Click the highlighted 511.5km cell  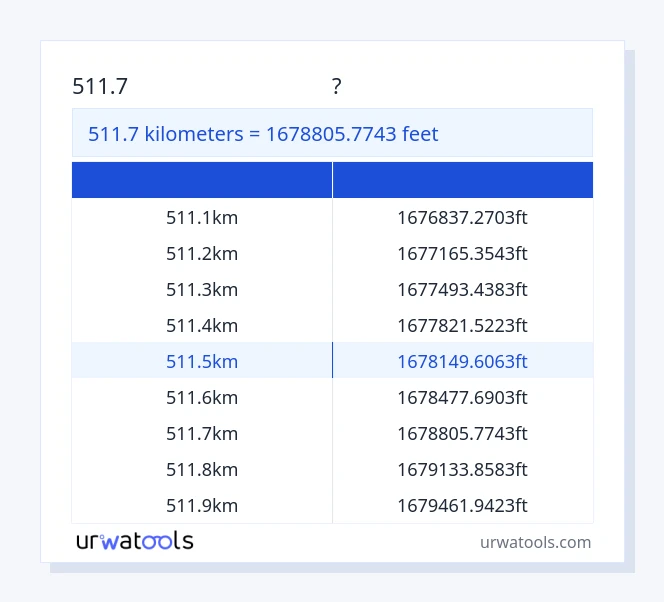coord(202,361)
